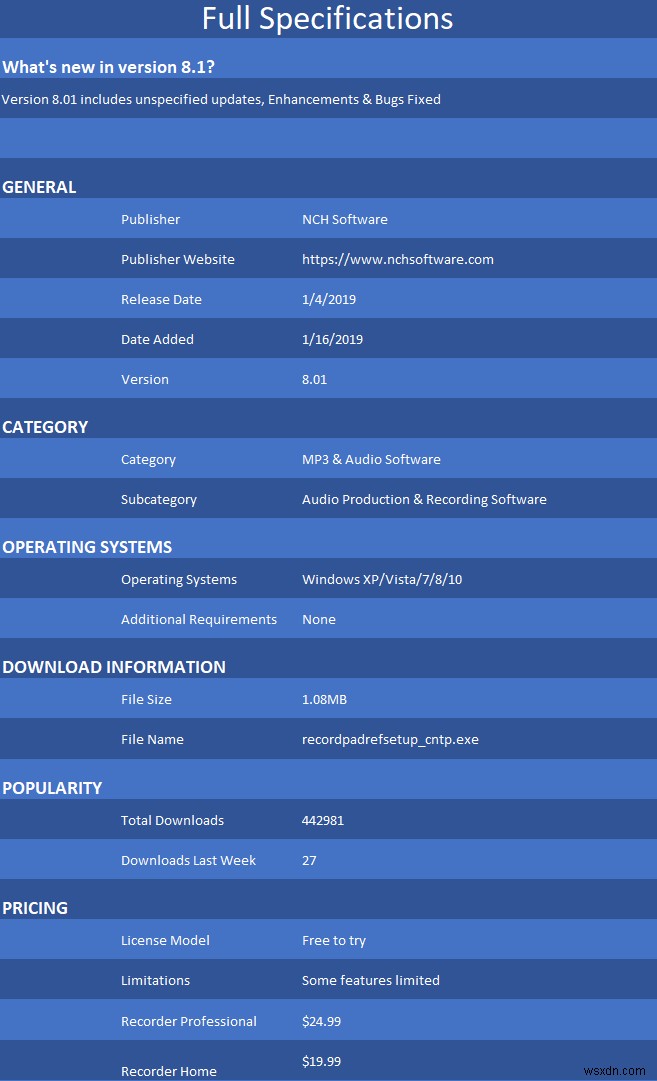Screen dimensions: 657x1081
Task: Select the GENERAL section heading
Action: [39, 187]
